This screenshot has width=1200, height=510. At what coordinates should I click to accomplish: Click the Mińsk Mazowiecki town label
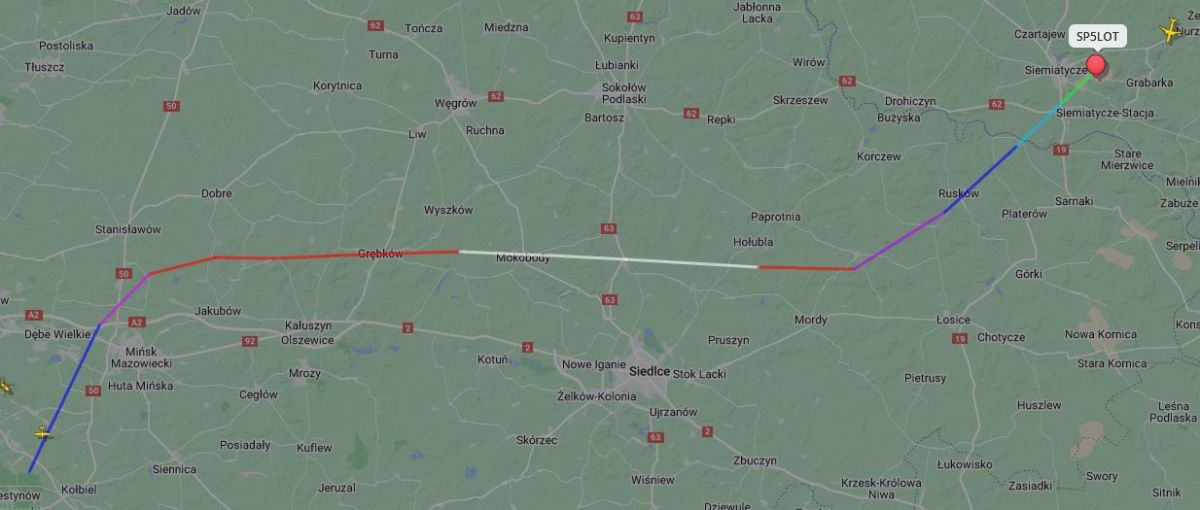click(141, 357)
